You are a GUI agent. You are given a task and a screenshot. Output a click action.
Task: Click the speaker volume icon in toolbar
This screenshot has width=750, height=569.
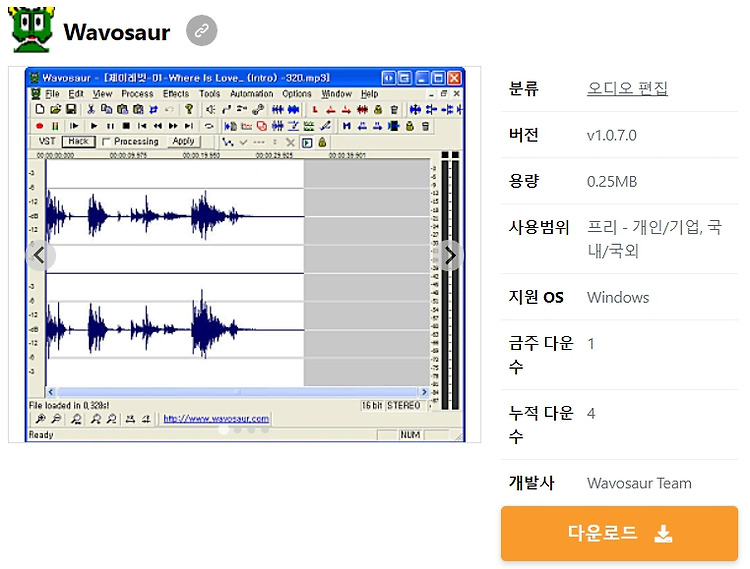click(x=210, y=109)
